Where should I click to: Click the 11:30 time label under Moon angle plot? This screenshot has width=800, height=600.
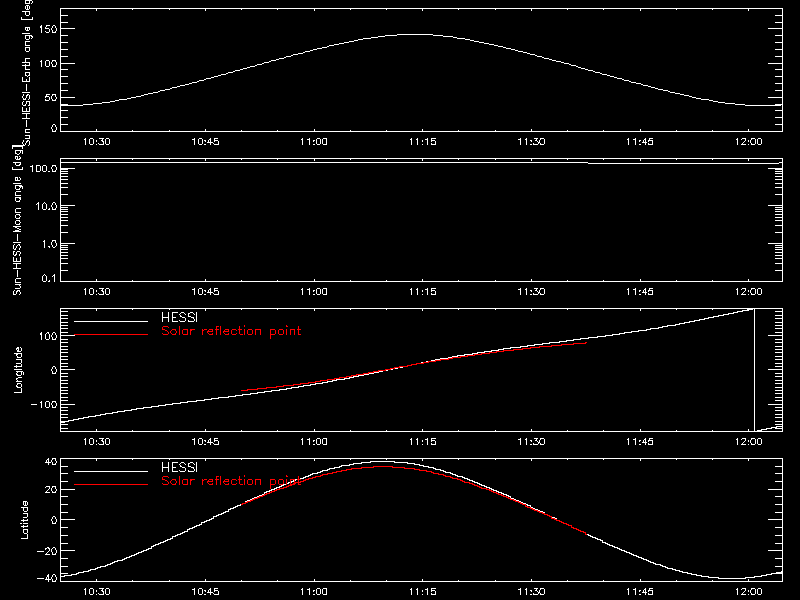coord(531,292)
